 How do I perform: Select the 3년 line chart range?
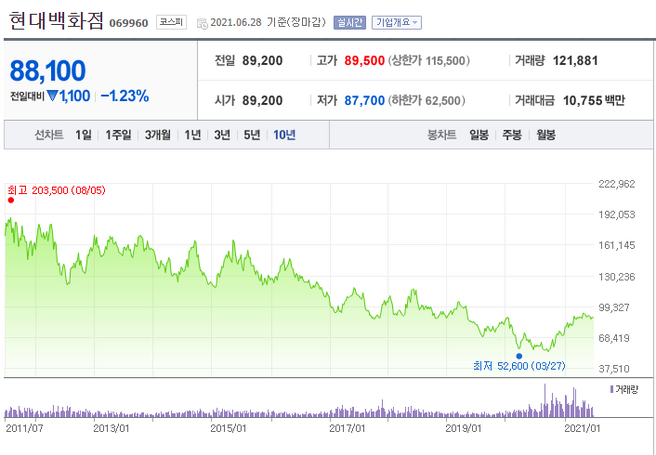click(222, 135)
